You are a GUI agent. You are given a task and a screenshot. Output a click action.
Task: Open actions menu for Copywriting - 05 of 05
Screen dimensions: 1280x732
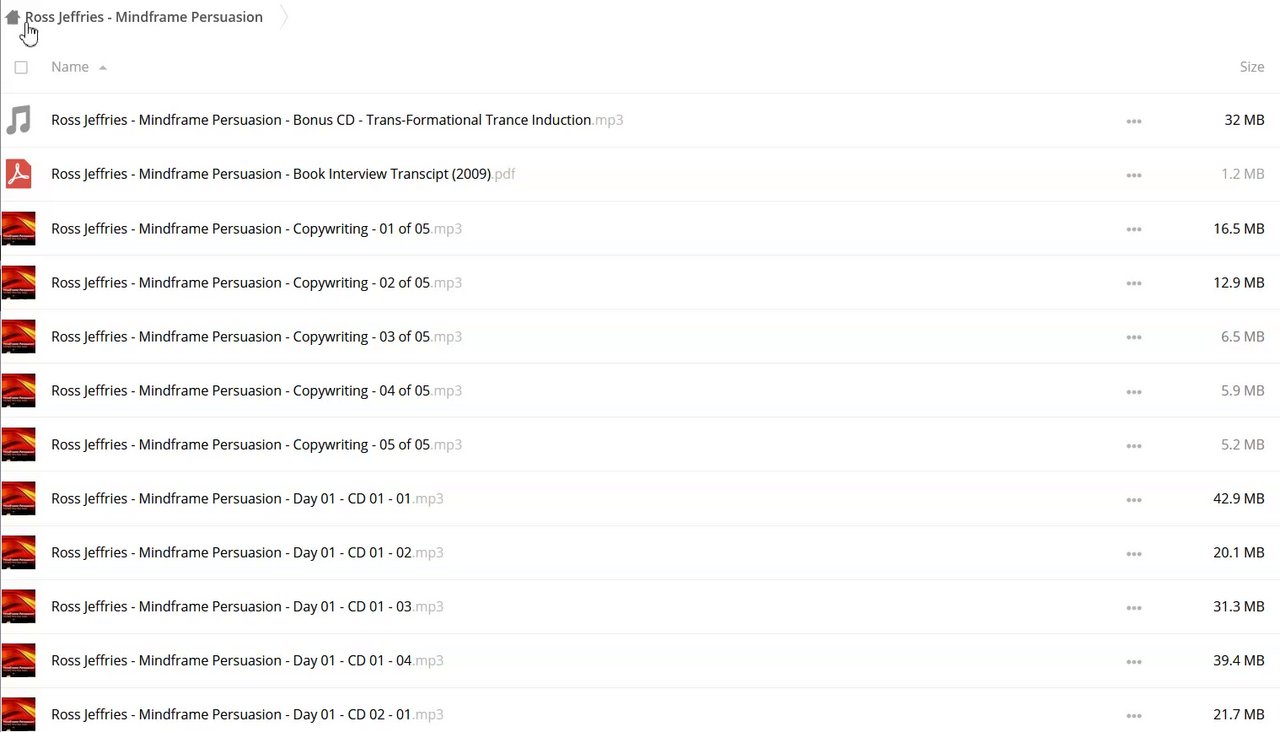click(1134, 445)
